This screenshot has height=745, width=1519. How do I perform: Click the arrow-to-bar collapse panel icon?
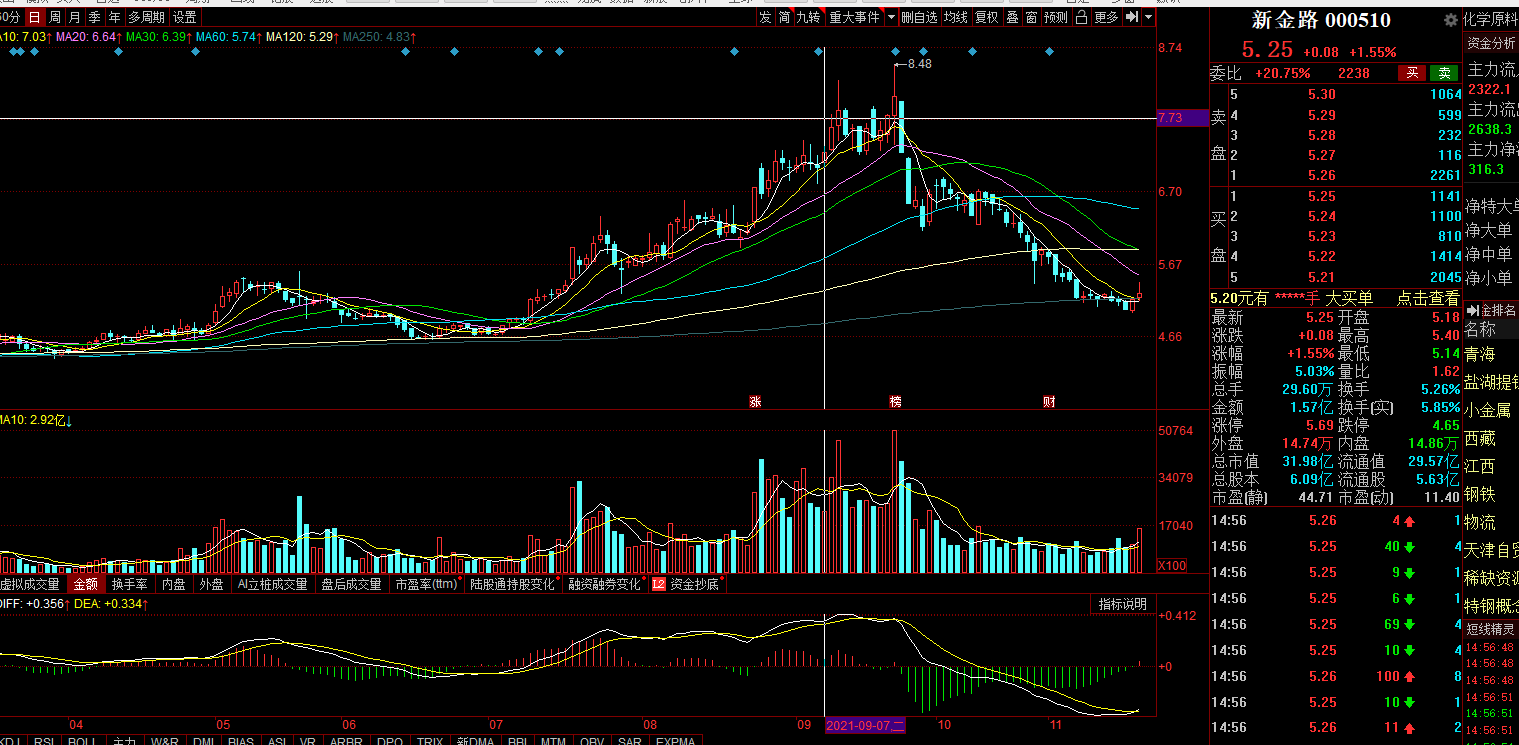[1132, 17]
